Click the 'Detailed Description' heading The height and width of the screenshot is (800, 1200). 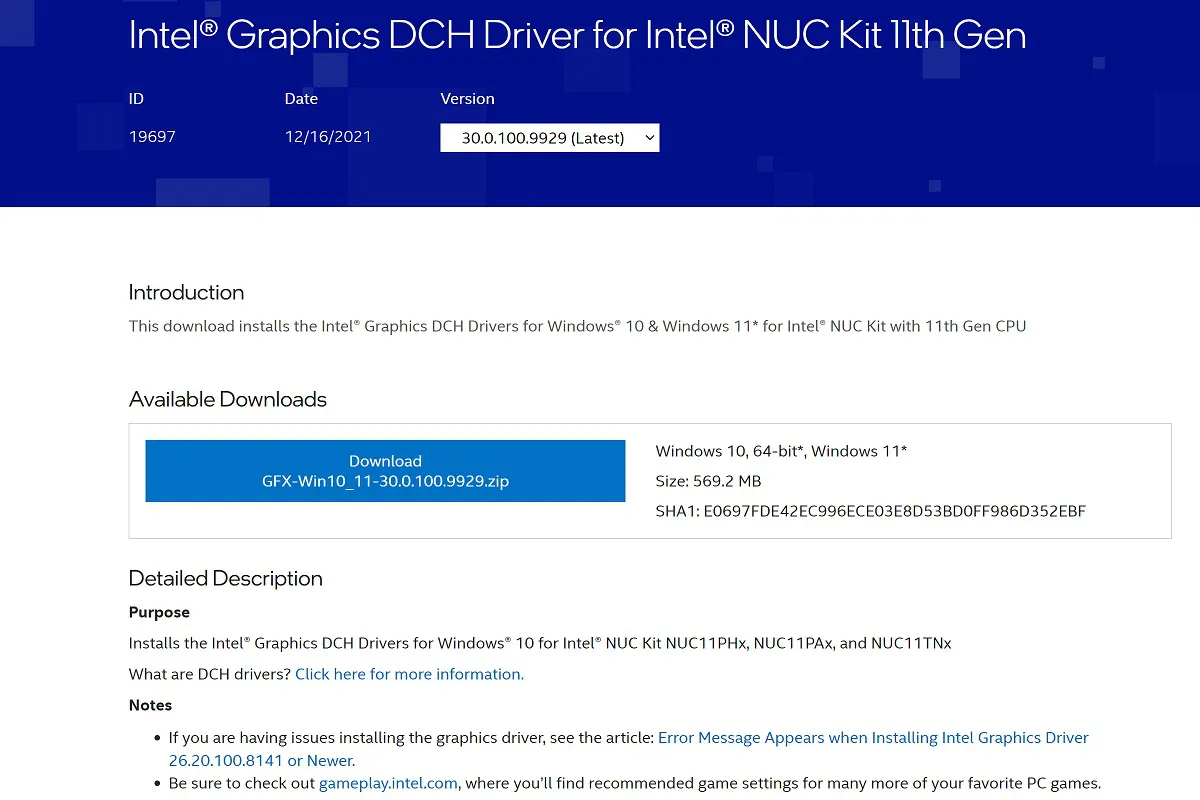[x=226, y=578]
